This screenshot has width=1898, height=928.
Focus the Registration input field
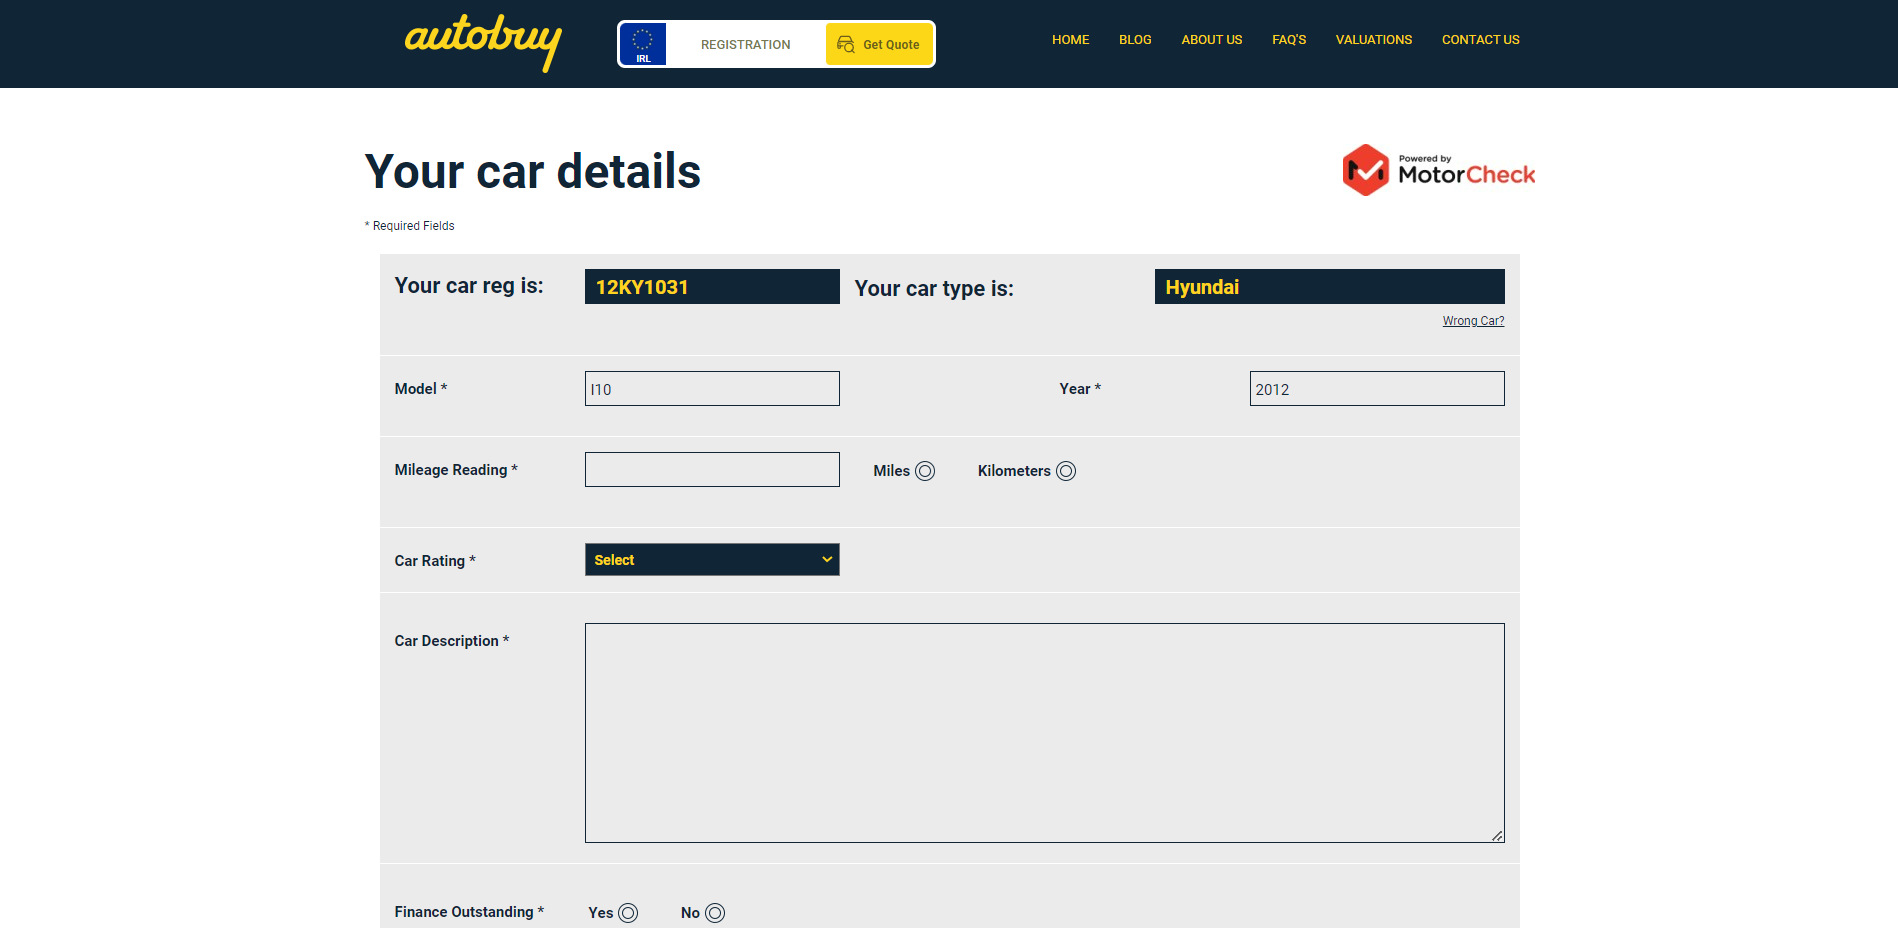point(745,44)
